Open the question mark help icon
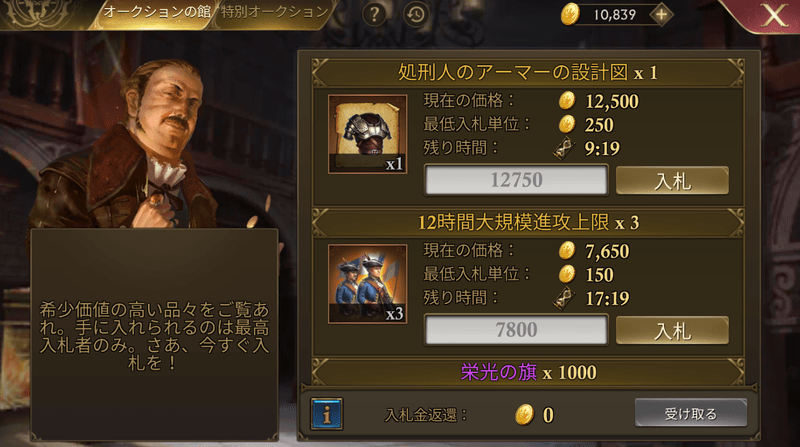The width and height of the screenshot is (800, 447). pyautogui.click(x=374, y=14)
